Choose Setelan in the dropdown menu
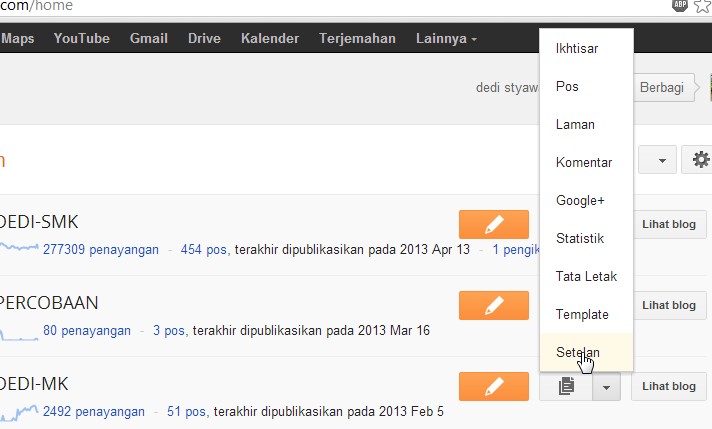The height and width of the screenshot is (429, 712). click(x=587, y=352)
